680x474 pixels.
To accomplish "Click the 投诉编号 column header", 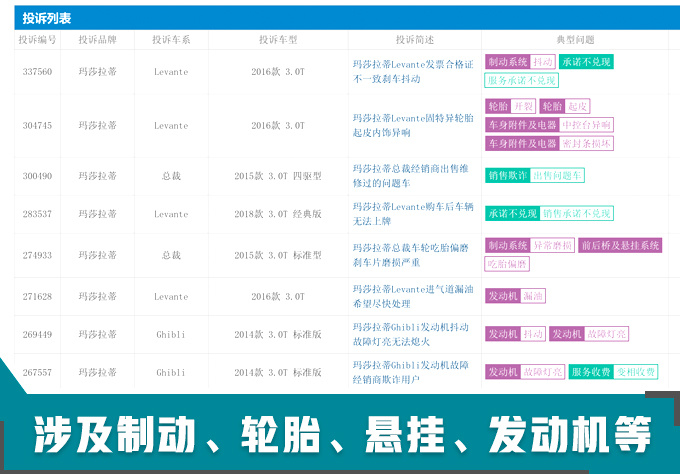I will coord(37,40).
